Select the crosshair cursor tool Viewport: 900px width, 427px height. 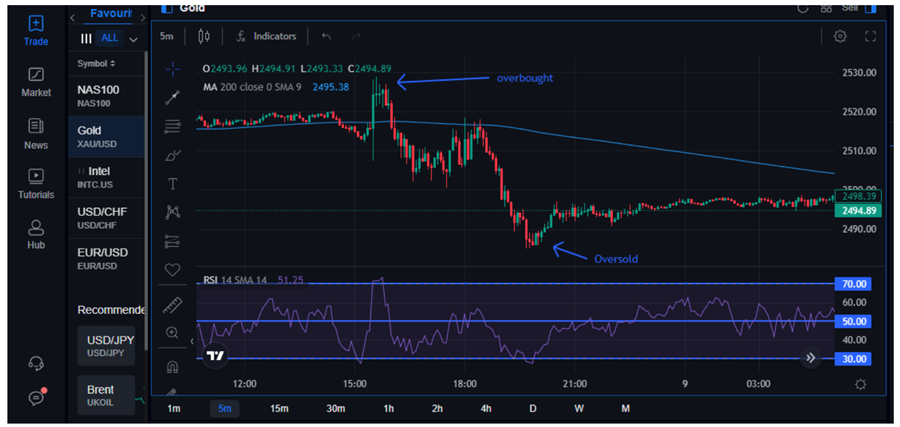tap(173, 69)
